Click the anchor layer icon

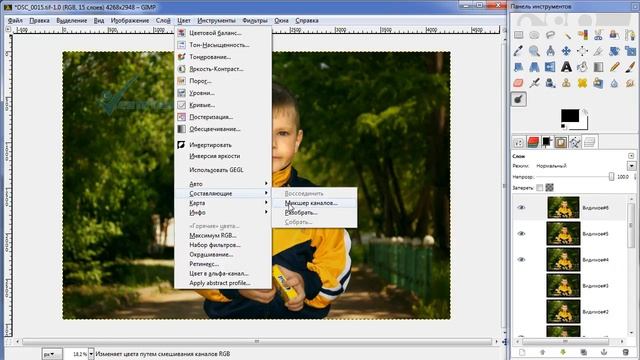point(604,352)
